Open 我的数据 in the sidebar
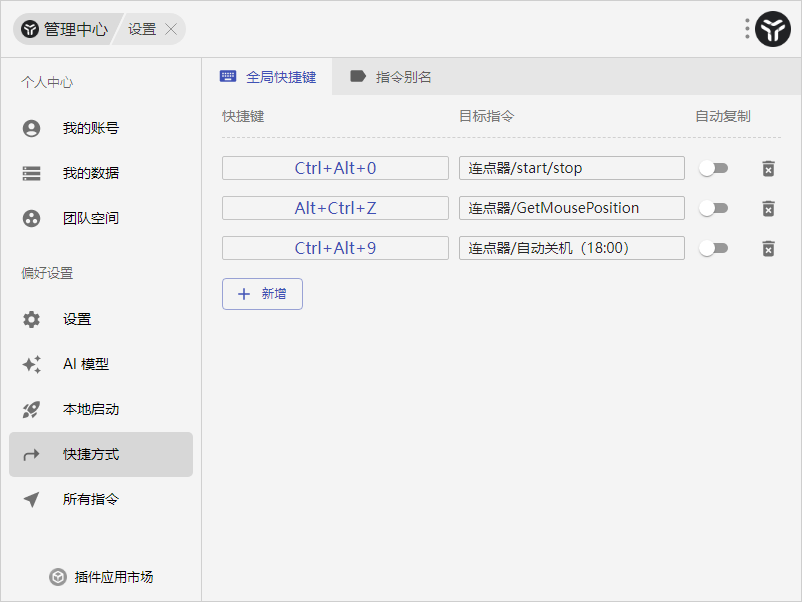The width and height of the screenshot is (802, 602). tap(90, 173)
